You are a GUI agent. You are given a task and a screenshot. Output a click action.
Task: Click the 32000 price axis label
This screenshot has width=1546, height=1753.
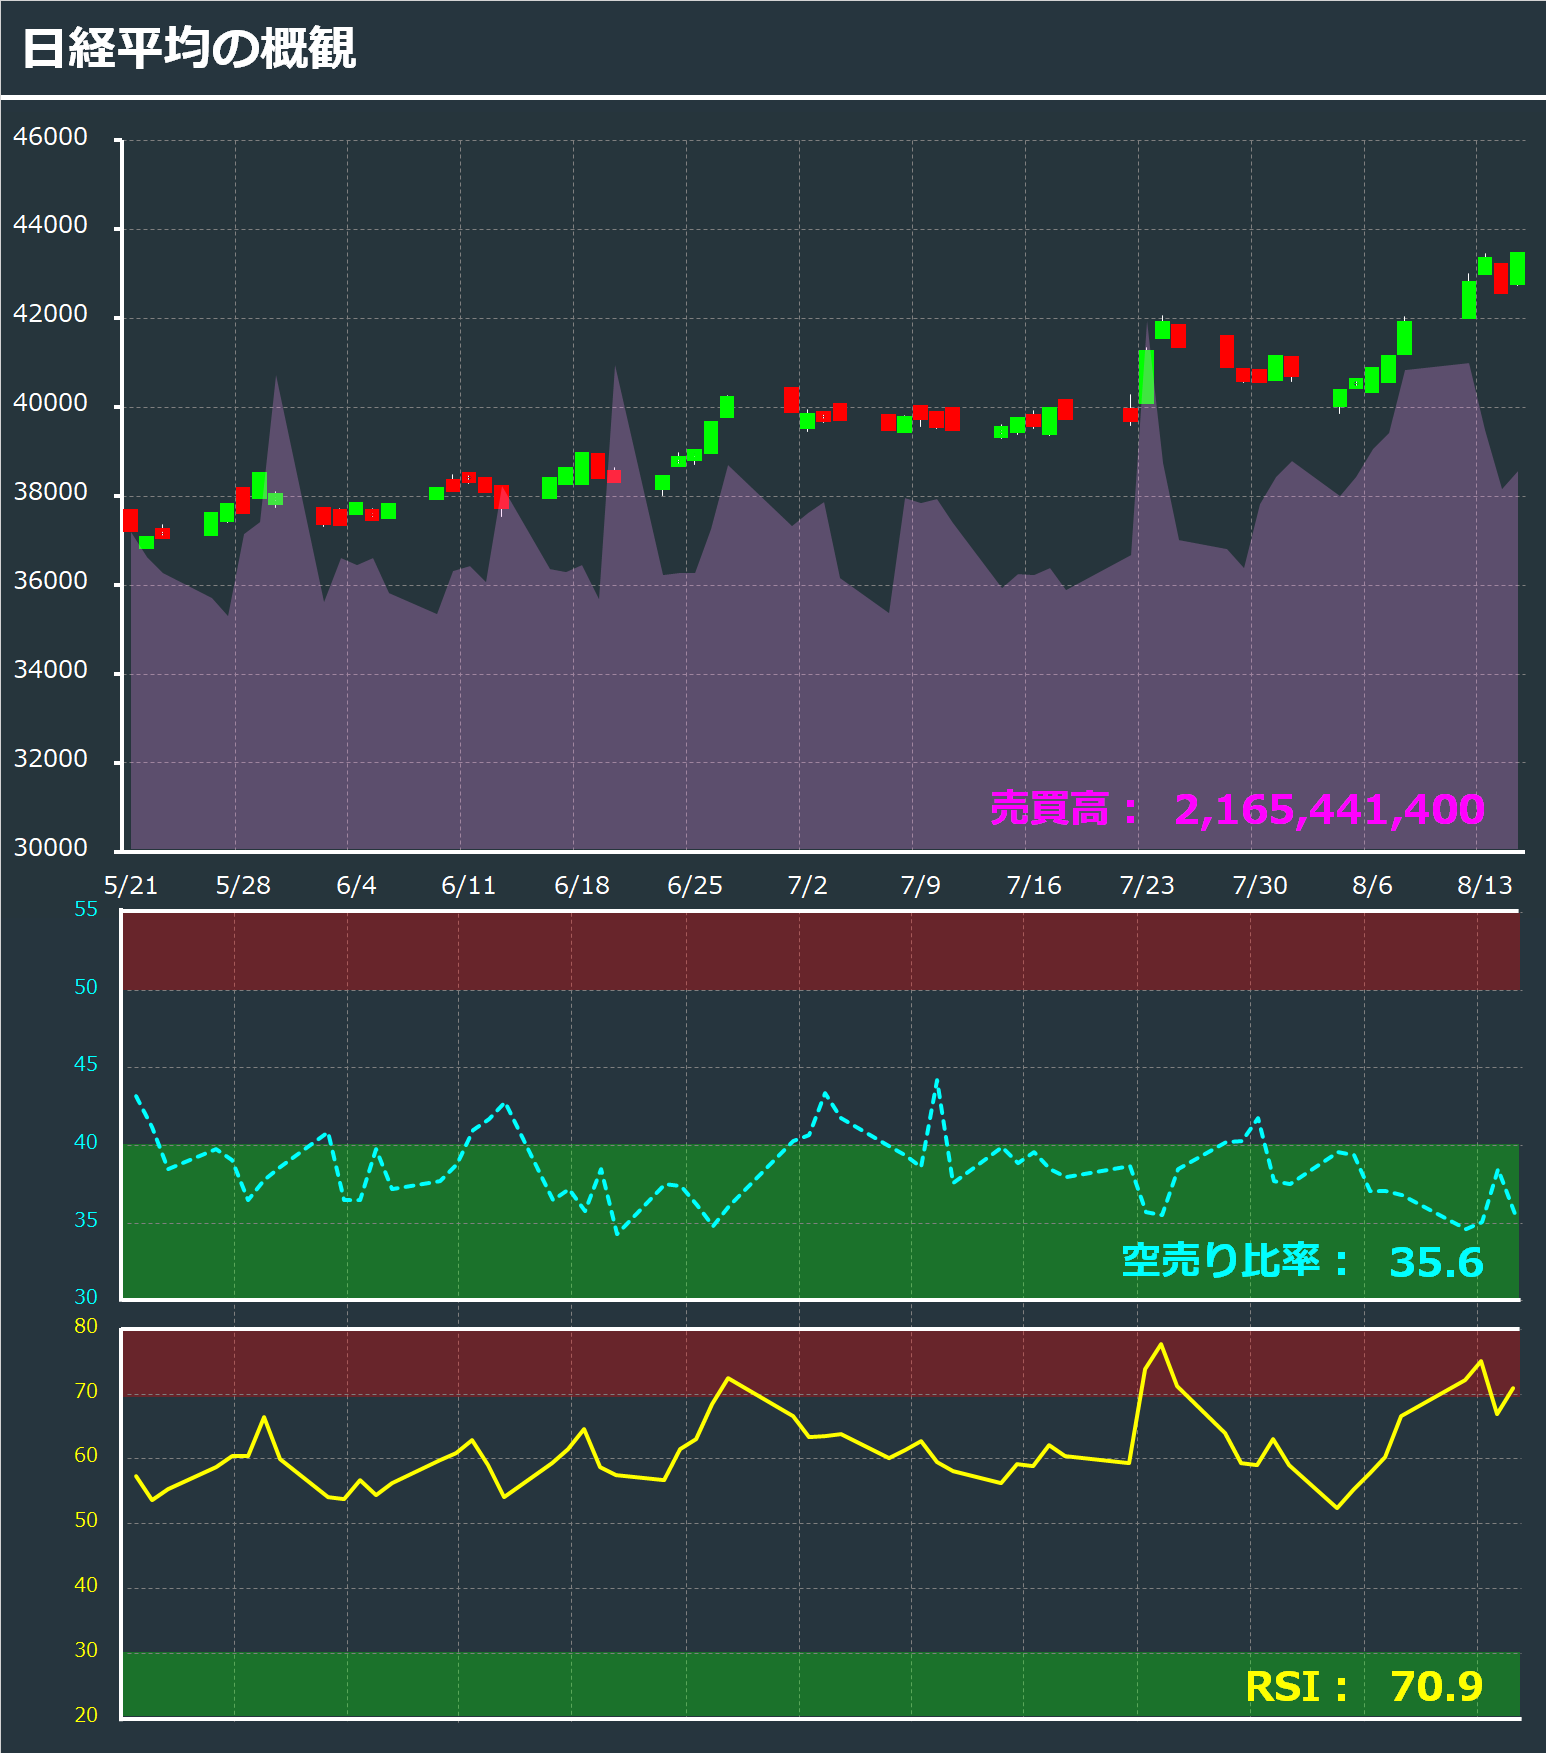coord(50,759)
